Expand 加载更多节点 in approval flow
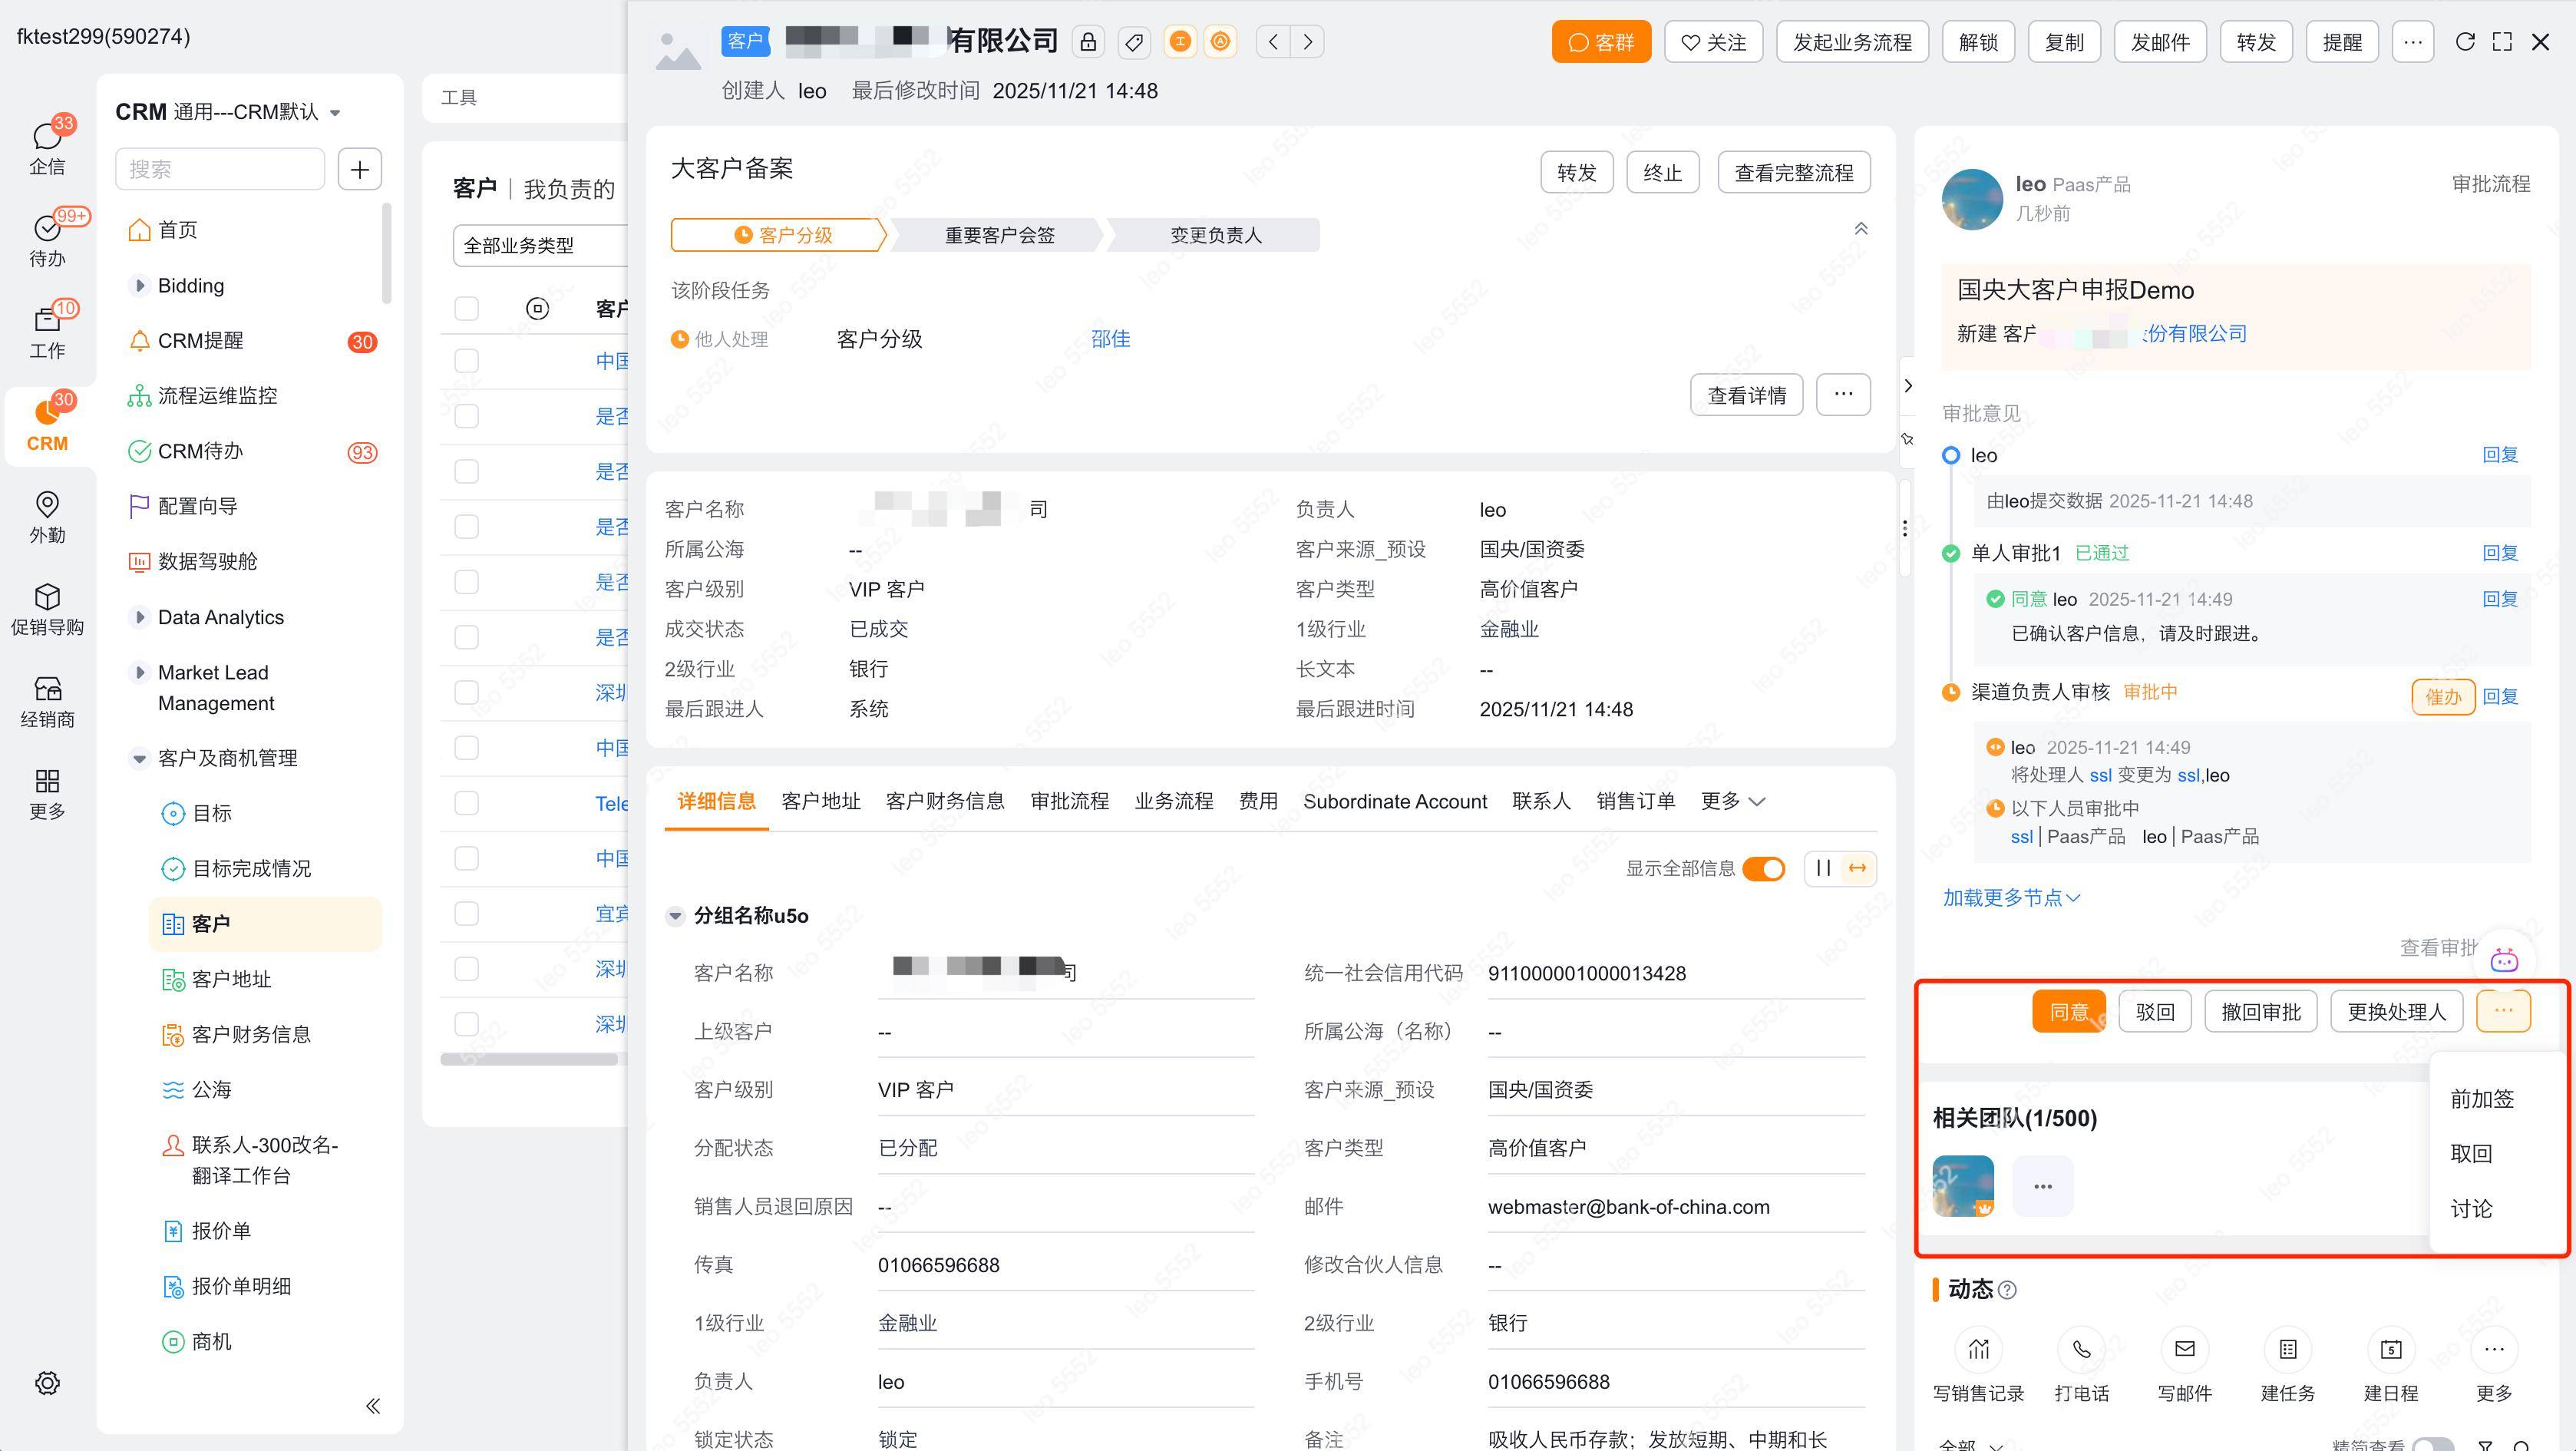The width and height of the screenshot is (2576, 1451). tap(2010, 898)
